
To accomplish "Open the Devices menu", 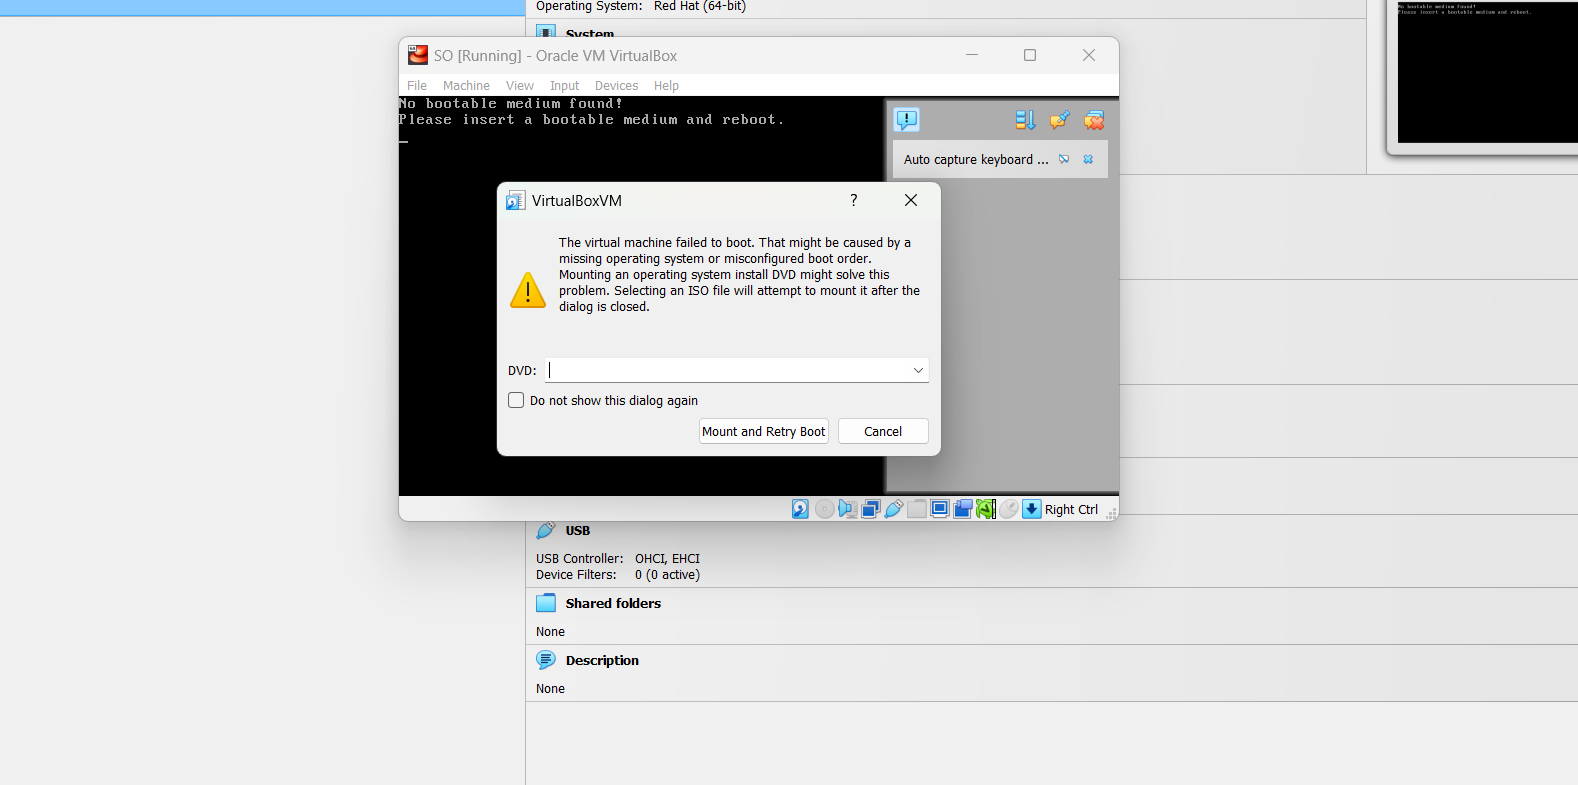I will [x=616, y=86].
